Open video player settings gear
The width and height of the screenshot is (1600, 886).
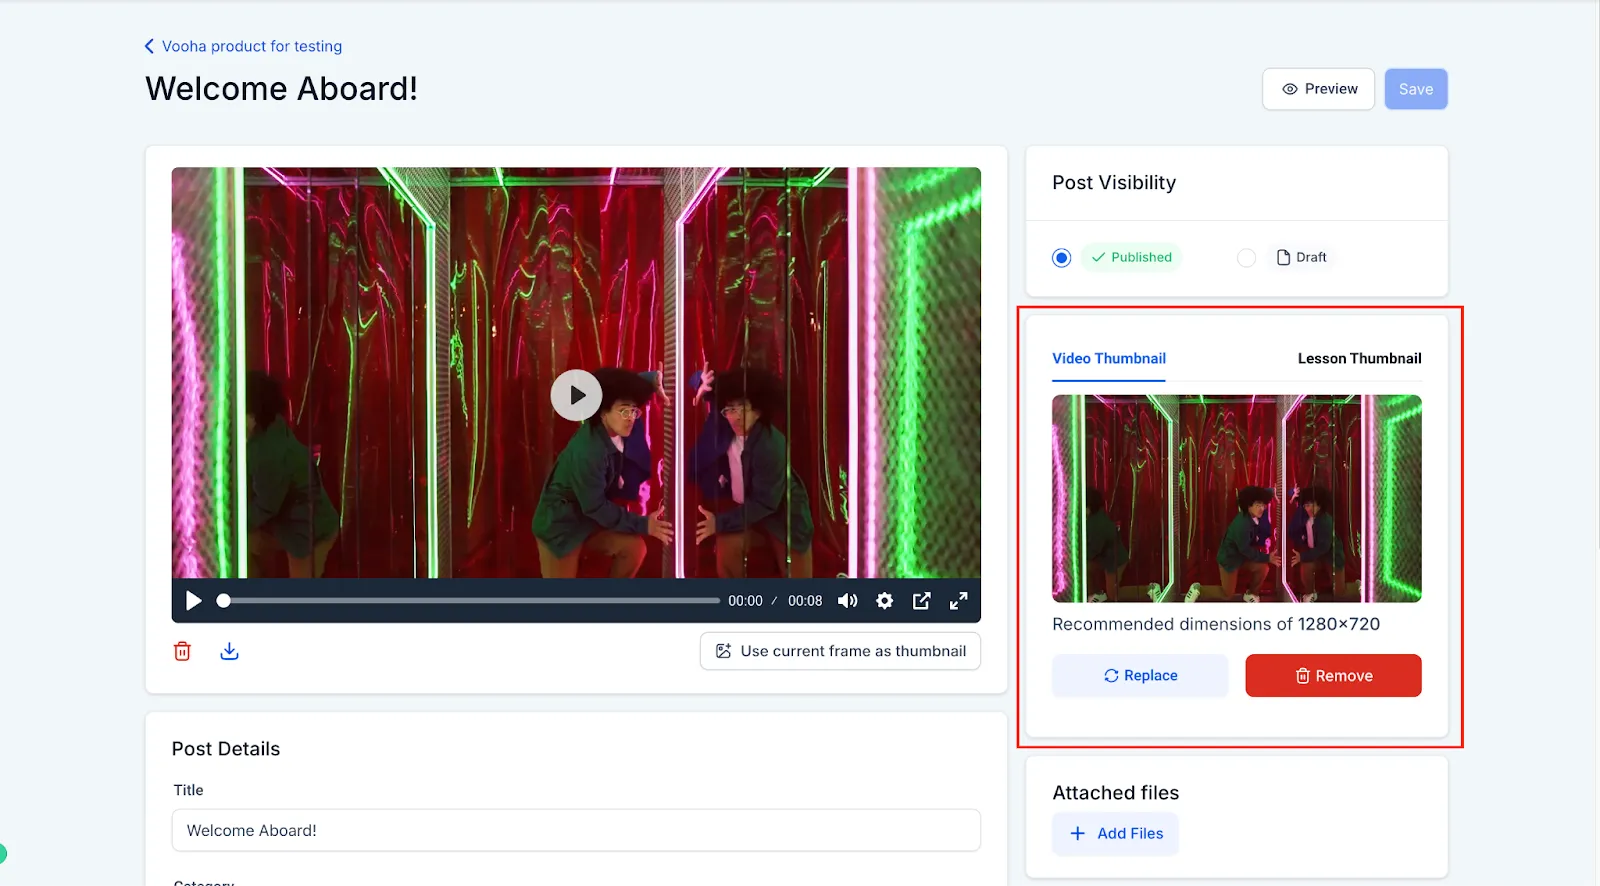click(884, 601)
